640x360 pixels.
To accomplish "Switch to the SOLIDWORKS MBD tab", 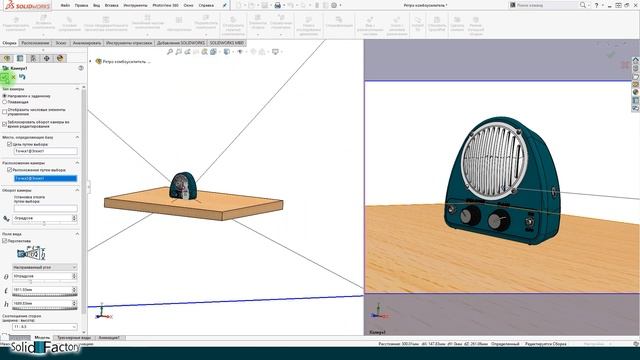I will pos(227,43).
